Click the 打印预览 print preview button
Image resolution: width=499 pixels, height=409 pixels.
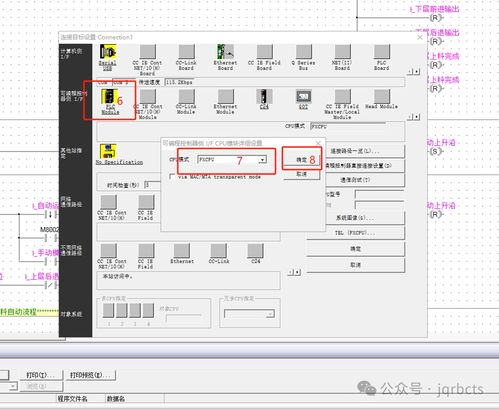(90, 375)
